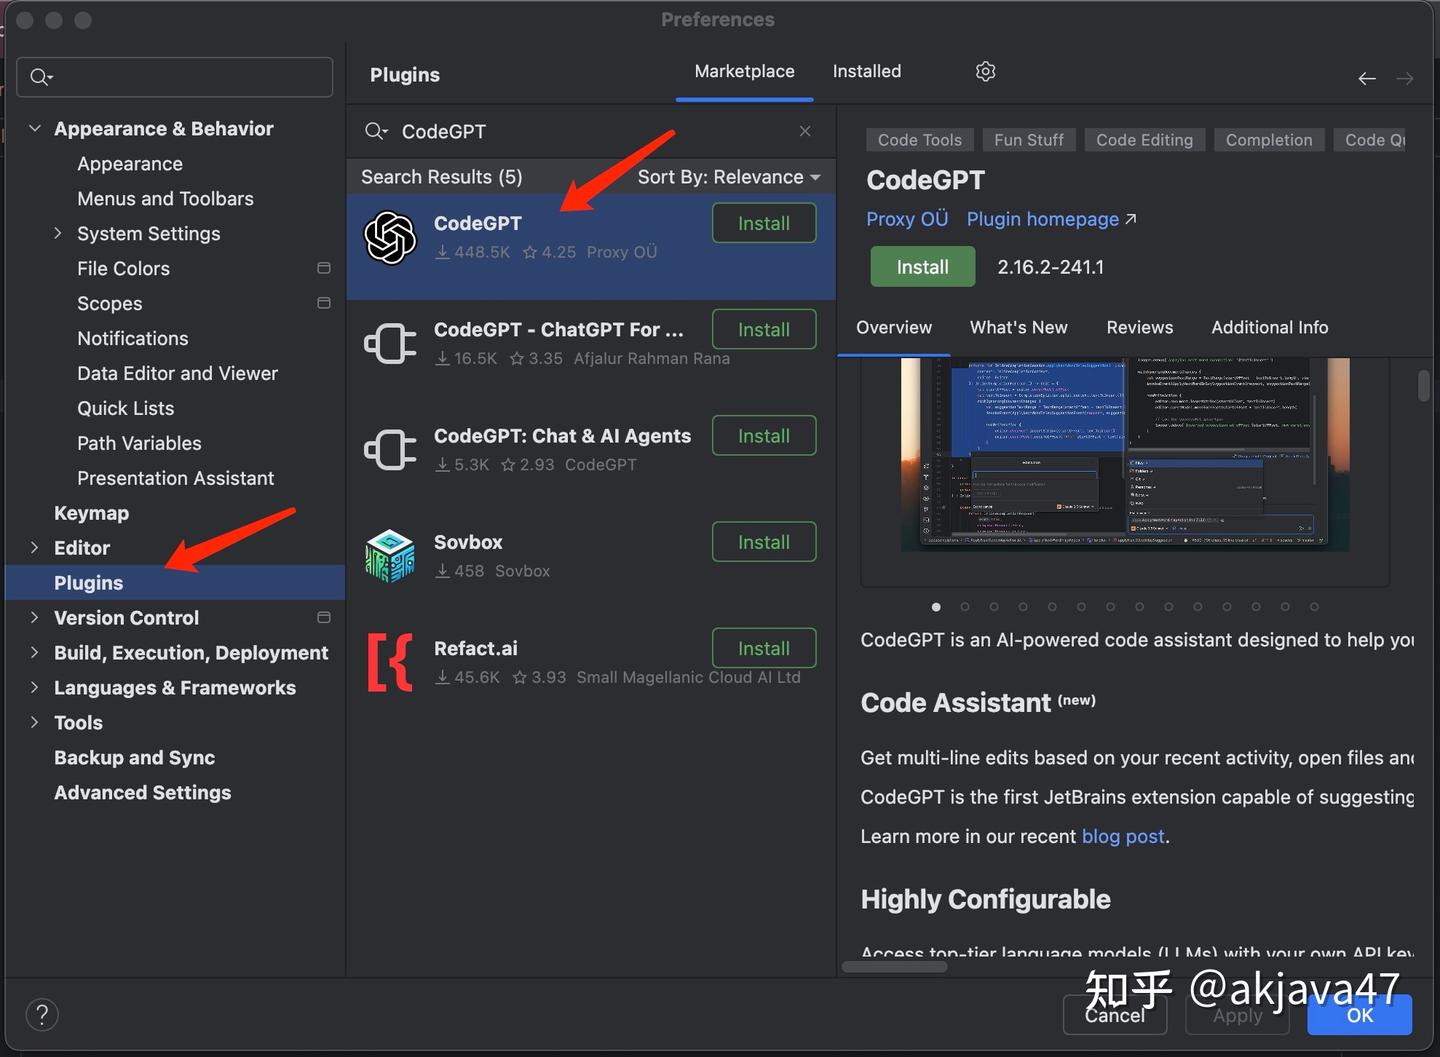
Task: Click the CodeGPT OpenAI knot logo
Action: (x=390, y=238)
